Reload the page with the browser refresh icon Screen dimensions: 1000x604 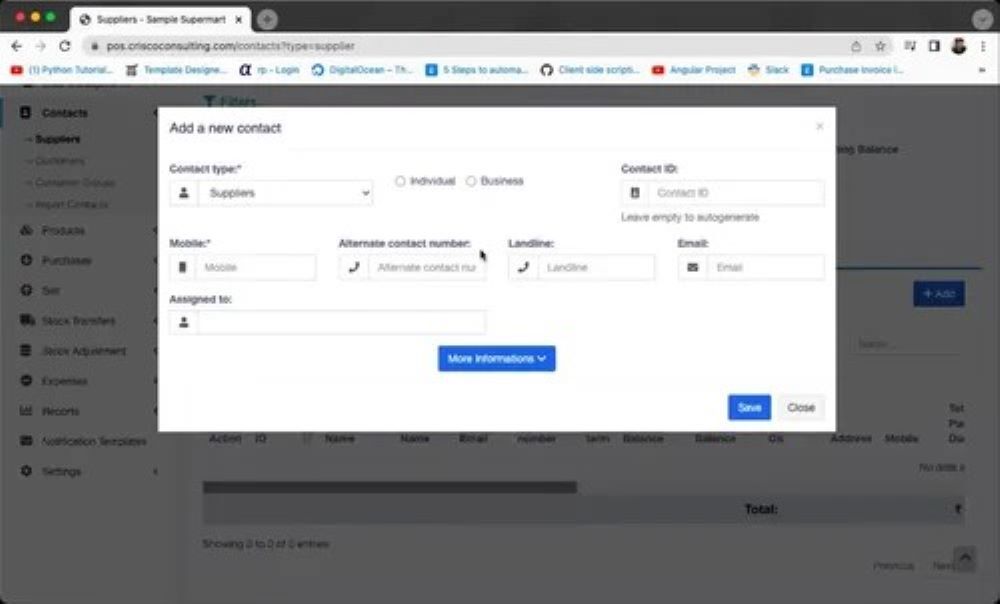pos(65,46)
